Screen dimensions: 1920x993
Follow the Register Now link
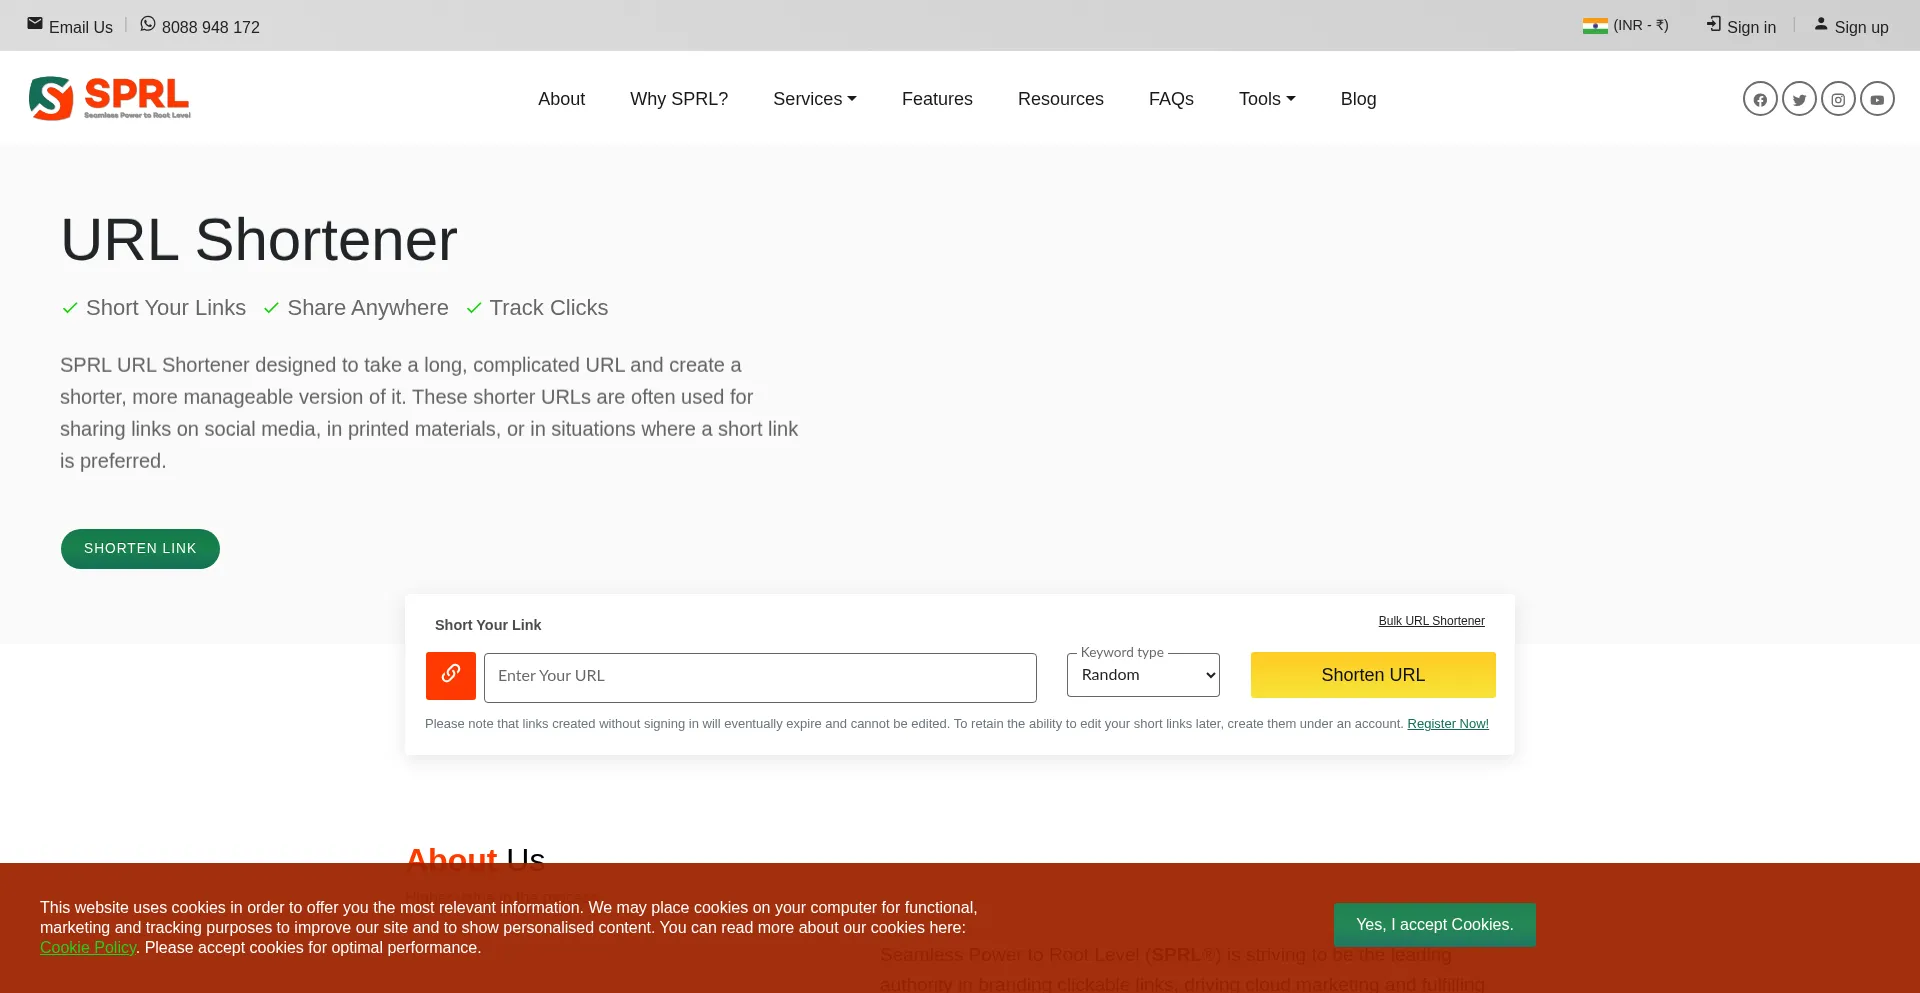(x=1447, y=724)
